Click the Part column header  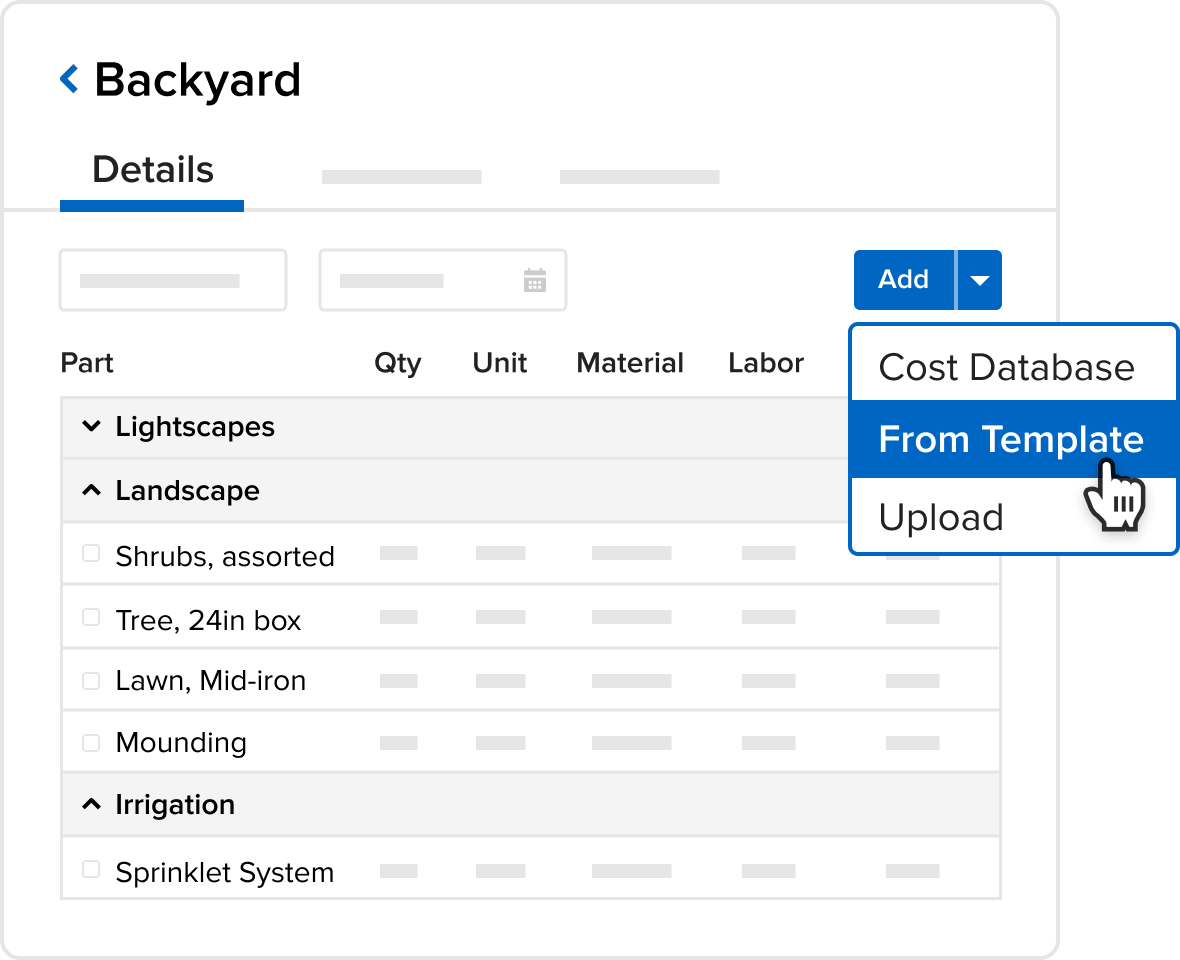(x=87, y=363)
